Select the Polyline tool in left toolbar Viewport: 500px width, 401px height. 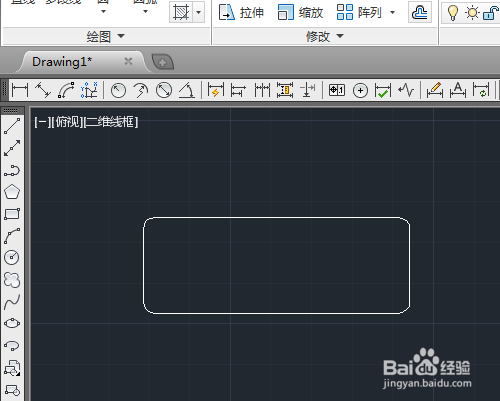pyautogui.click(x=12, y=170)
